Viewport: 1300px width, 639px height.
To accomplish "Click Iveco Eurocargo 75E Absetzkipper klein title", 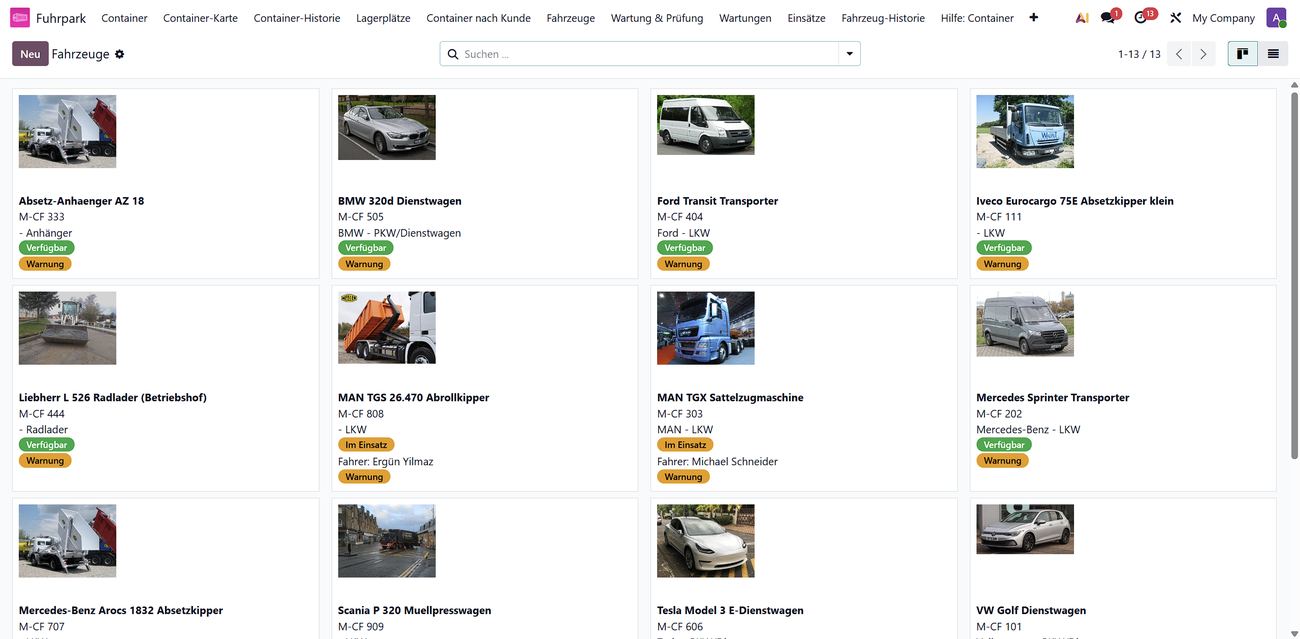I will click(1075, 201).
